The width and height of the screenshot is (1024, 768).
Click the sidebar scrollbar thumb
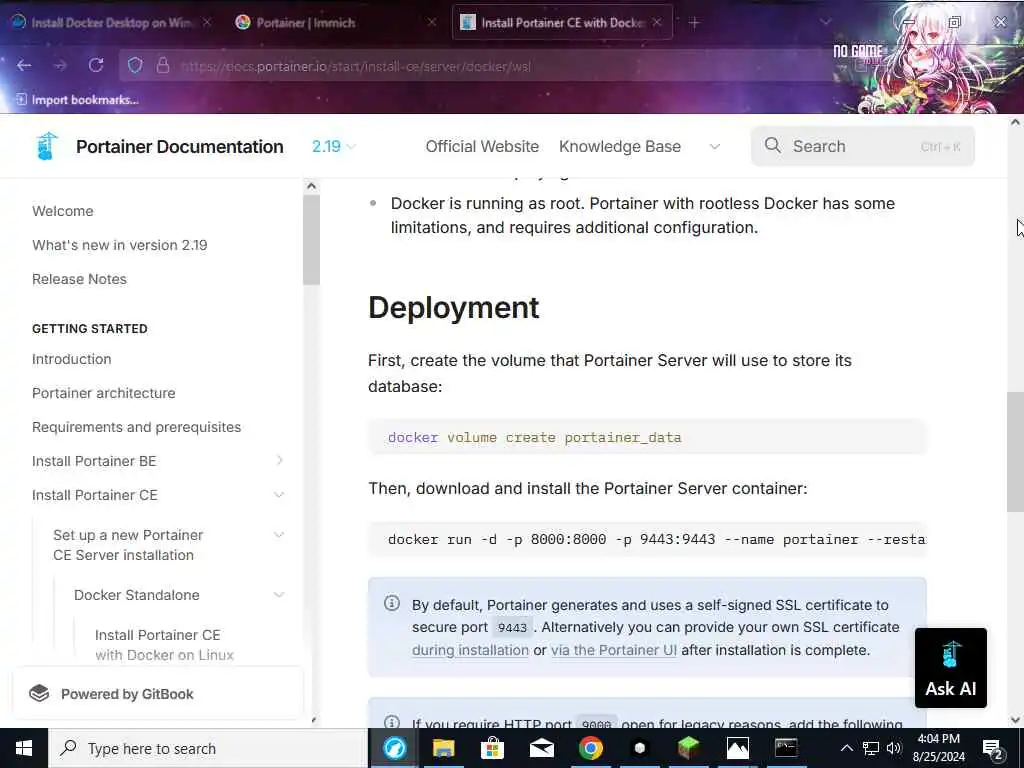pyautogui.click(x=312, y=240)
